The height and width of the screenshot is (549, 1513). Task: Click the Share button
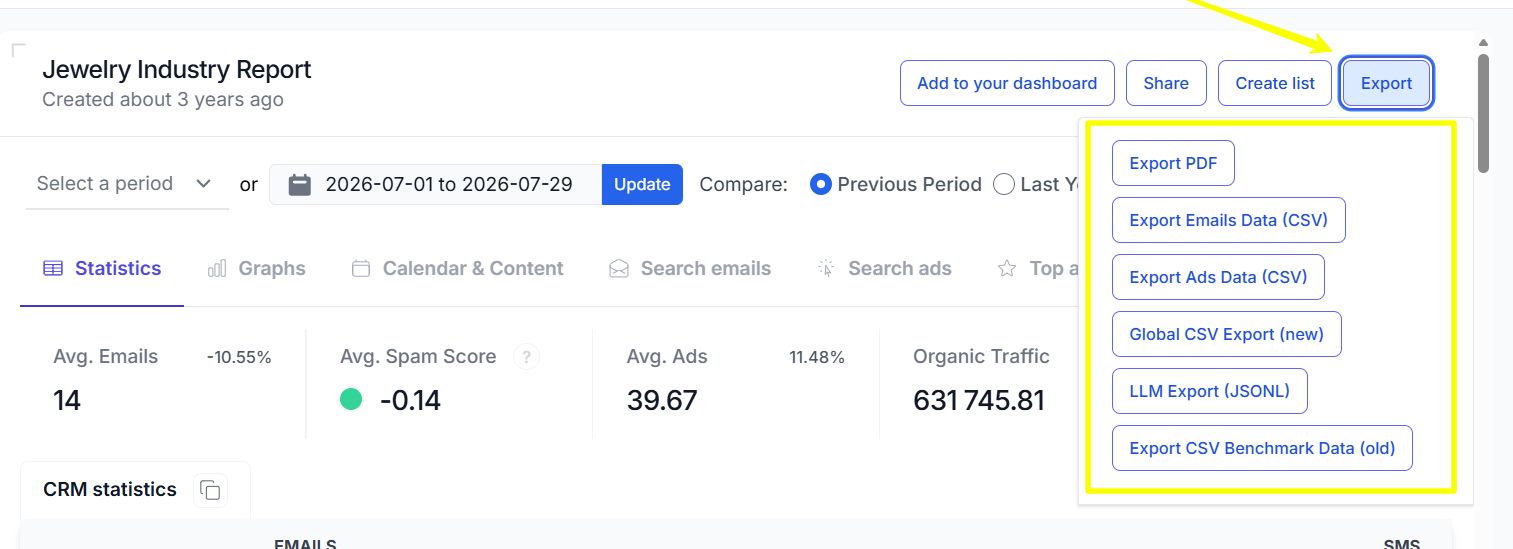(x=1166, y=83)
